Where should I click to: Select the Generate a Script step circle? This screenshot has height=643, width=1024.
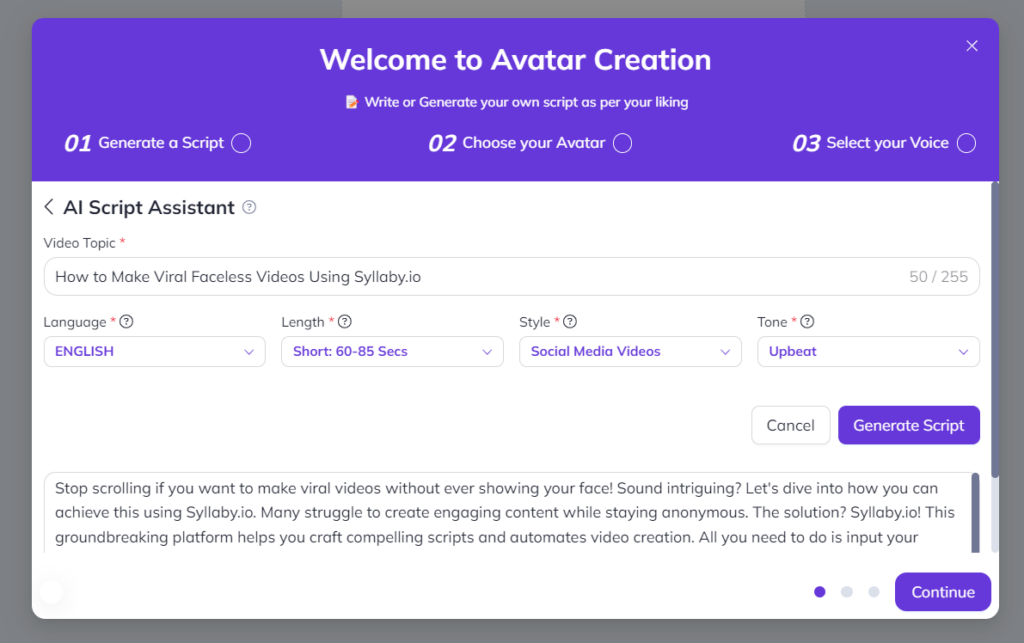tap(241, 143)
